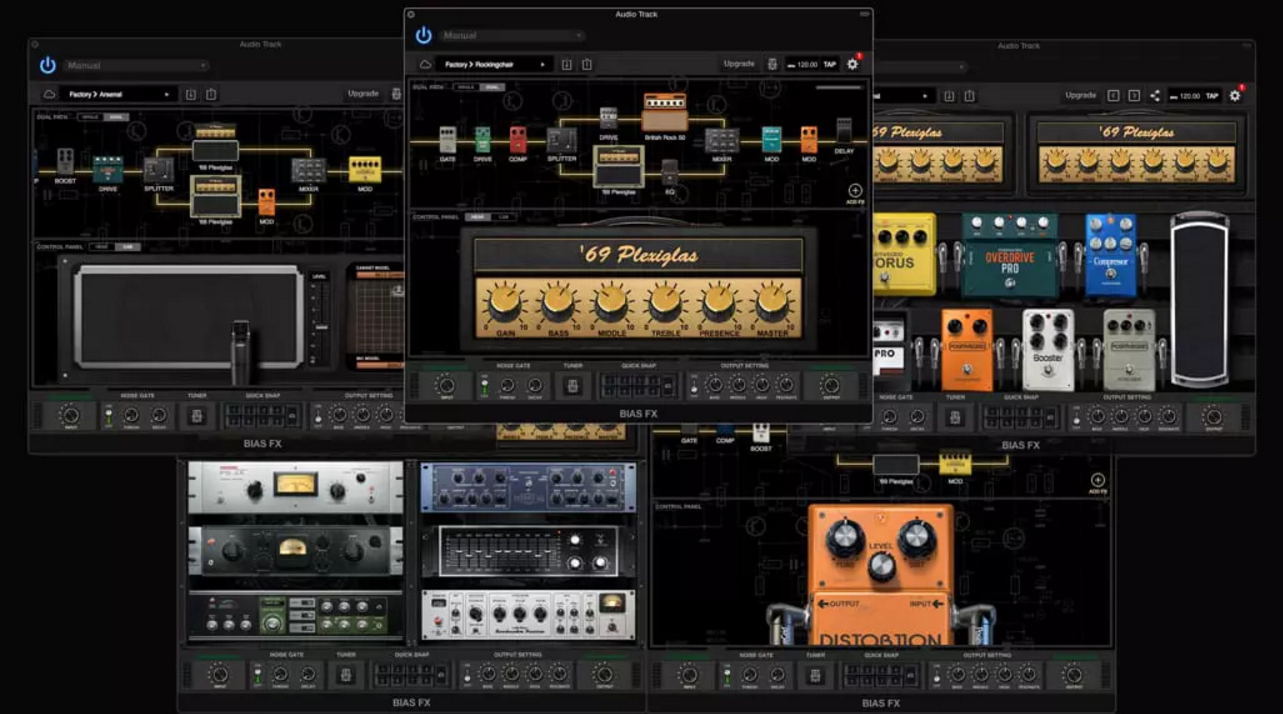Select EQ pedal in Rockingchair lower path
Image resolution: width=1283 pixels, height=714 pixels.
(669, 172)
